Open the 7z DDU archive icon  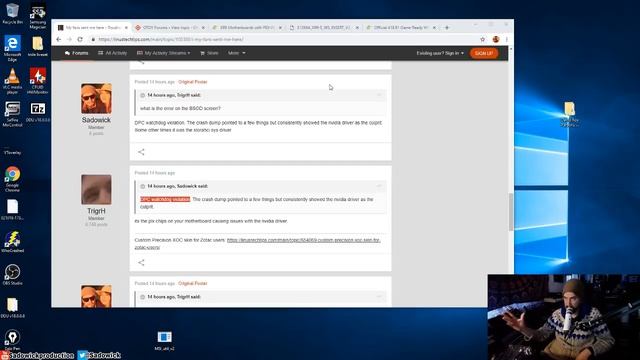coord(38,112)
